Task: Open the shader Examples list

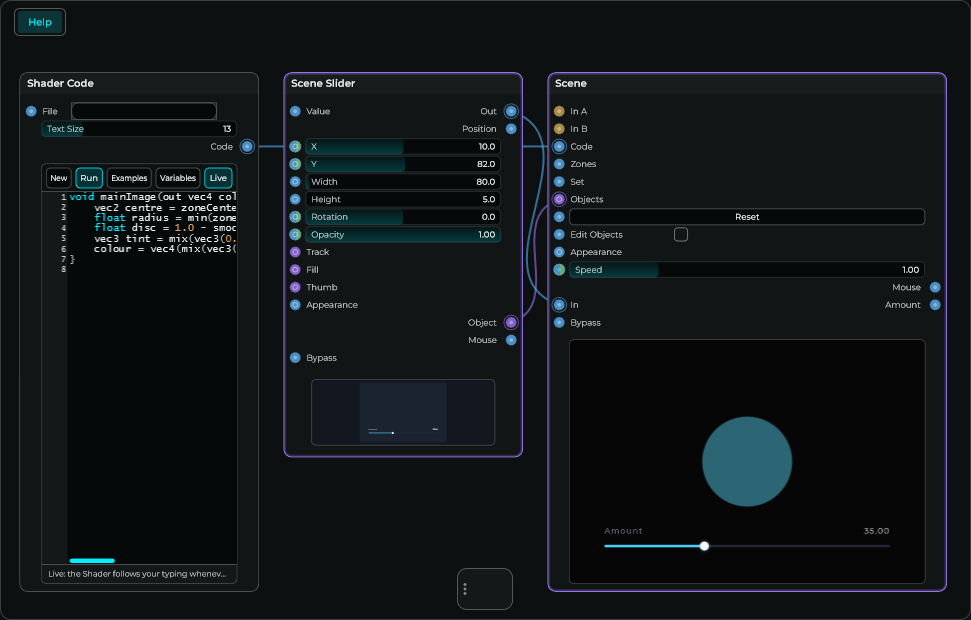Action: tap(129, 178)
